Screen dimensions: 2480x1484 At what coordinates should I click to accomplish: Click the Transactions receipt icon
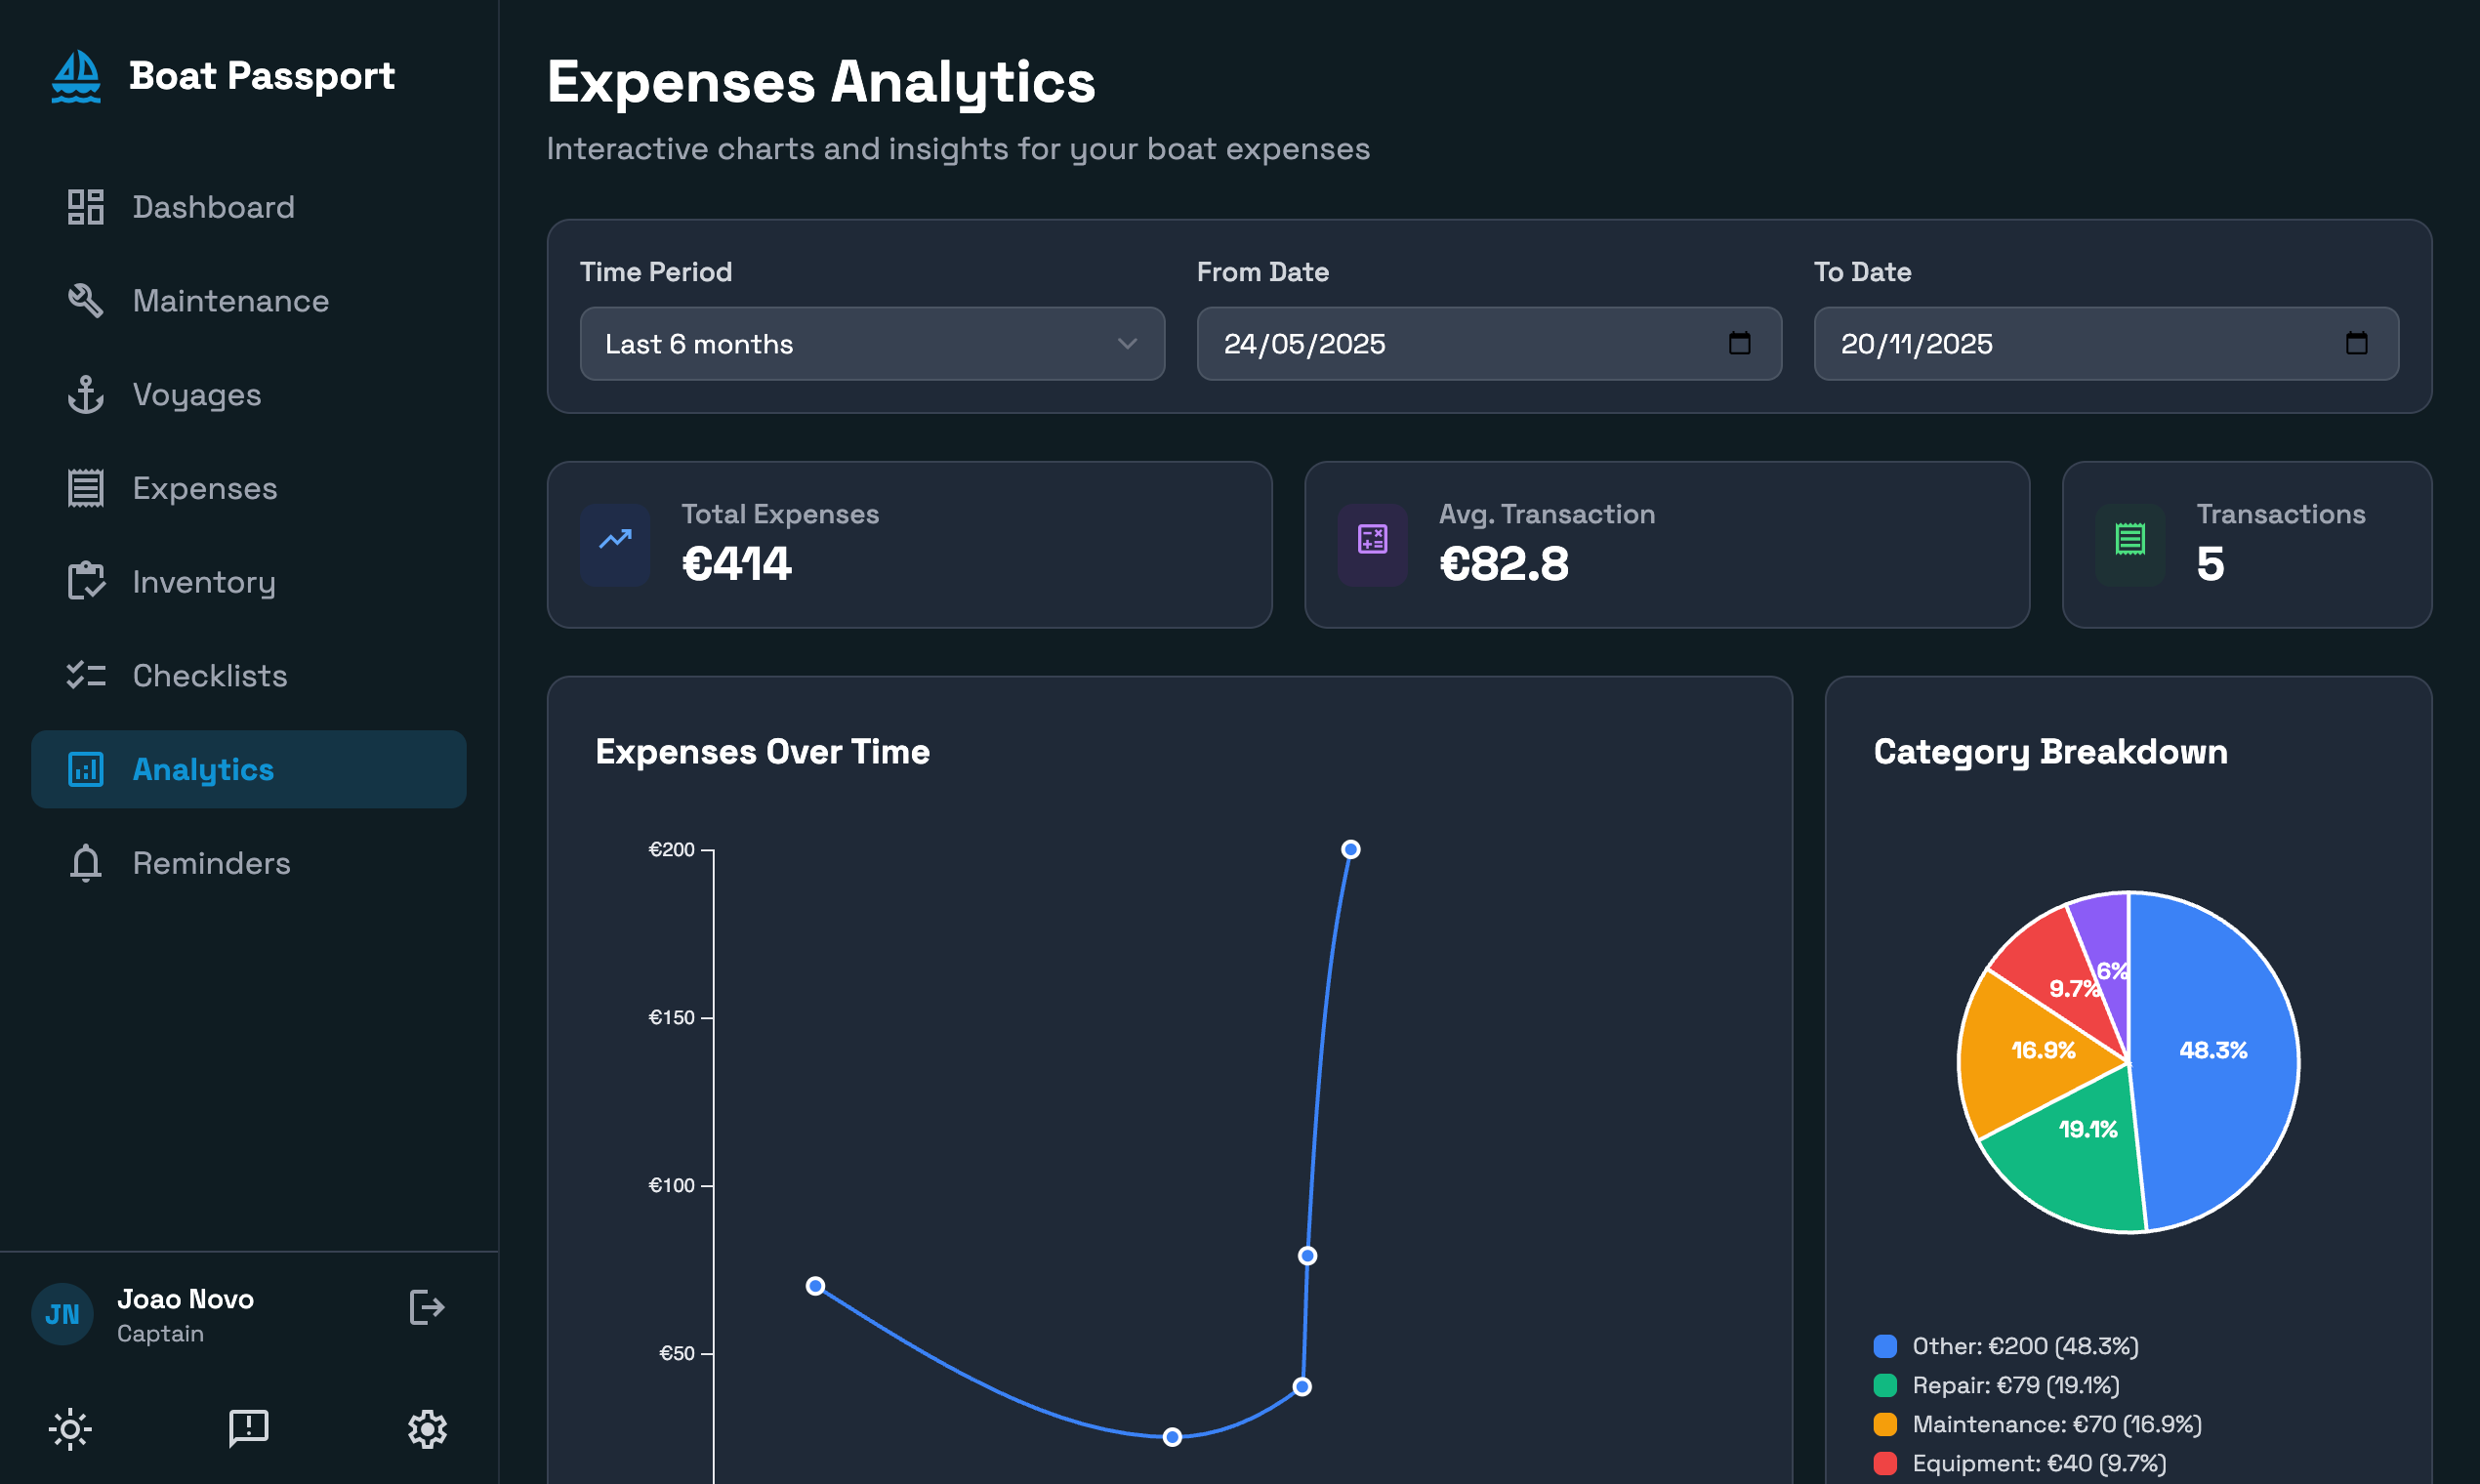2130,540
